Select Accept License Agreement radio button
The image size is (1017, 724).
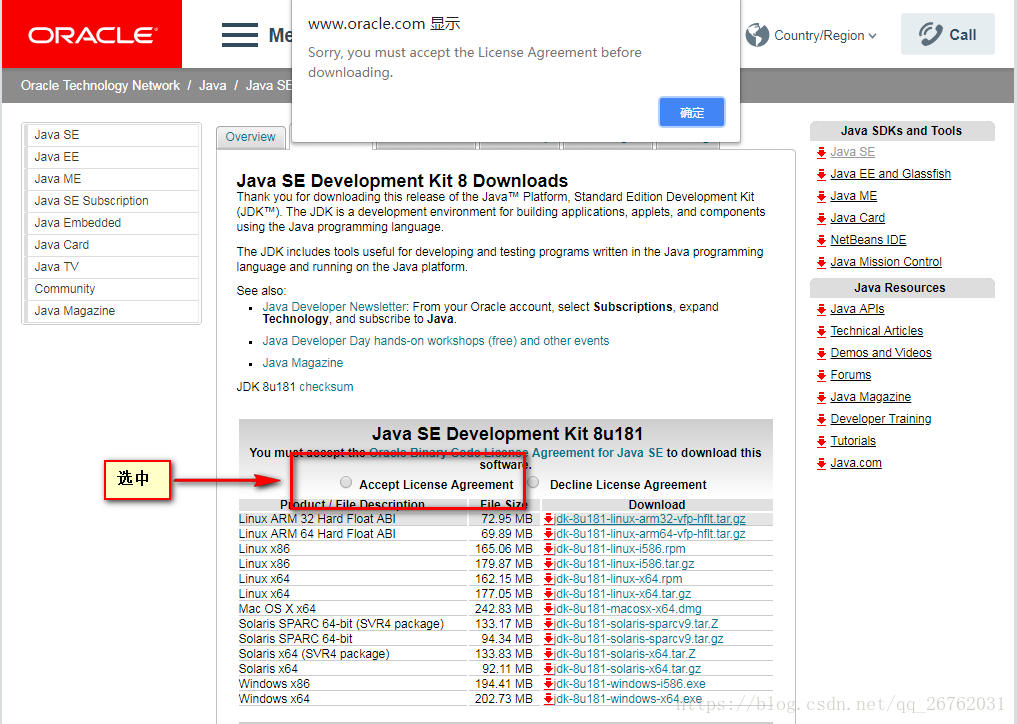pyautogui.click(x=346, y=482)
